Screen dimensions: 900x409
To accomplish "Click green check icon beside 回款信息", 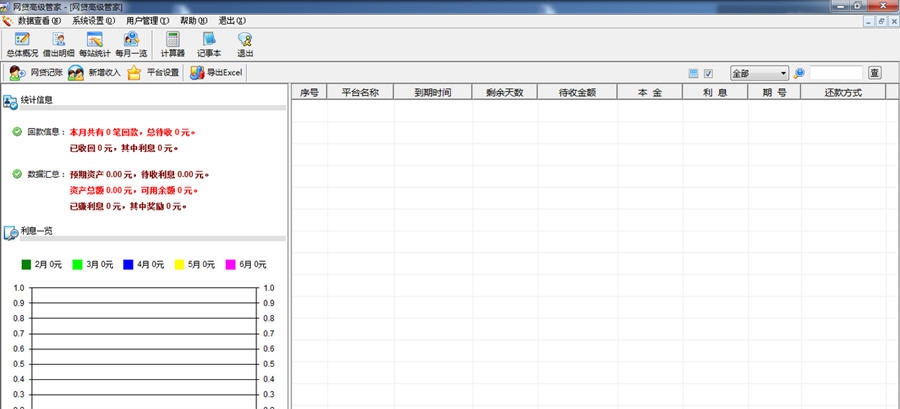I will click(17, 132).
